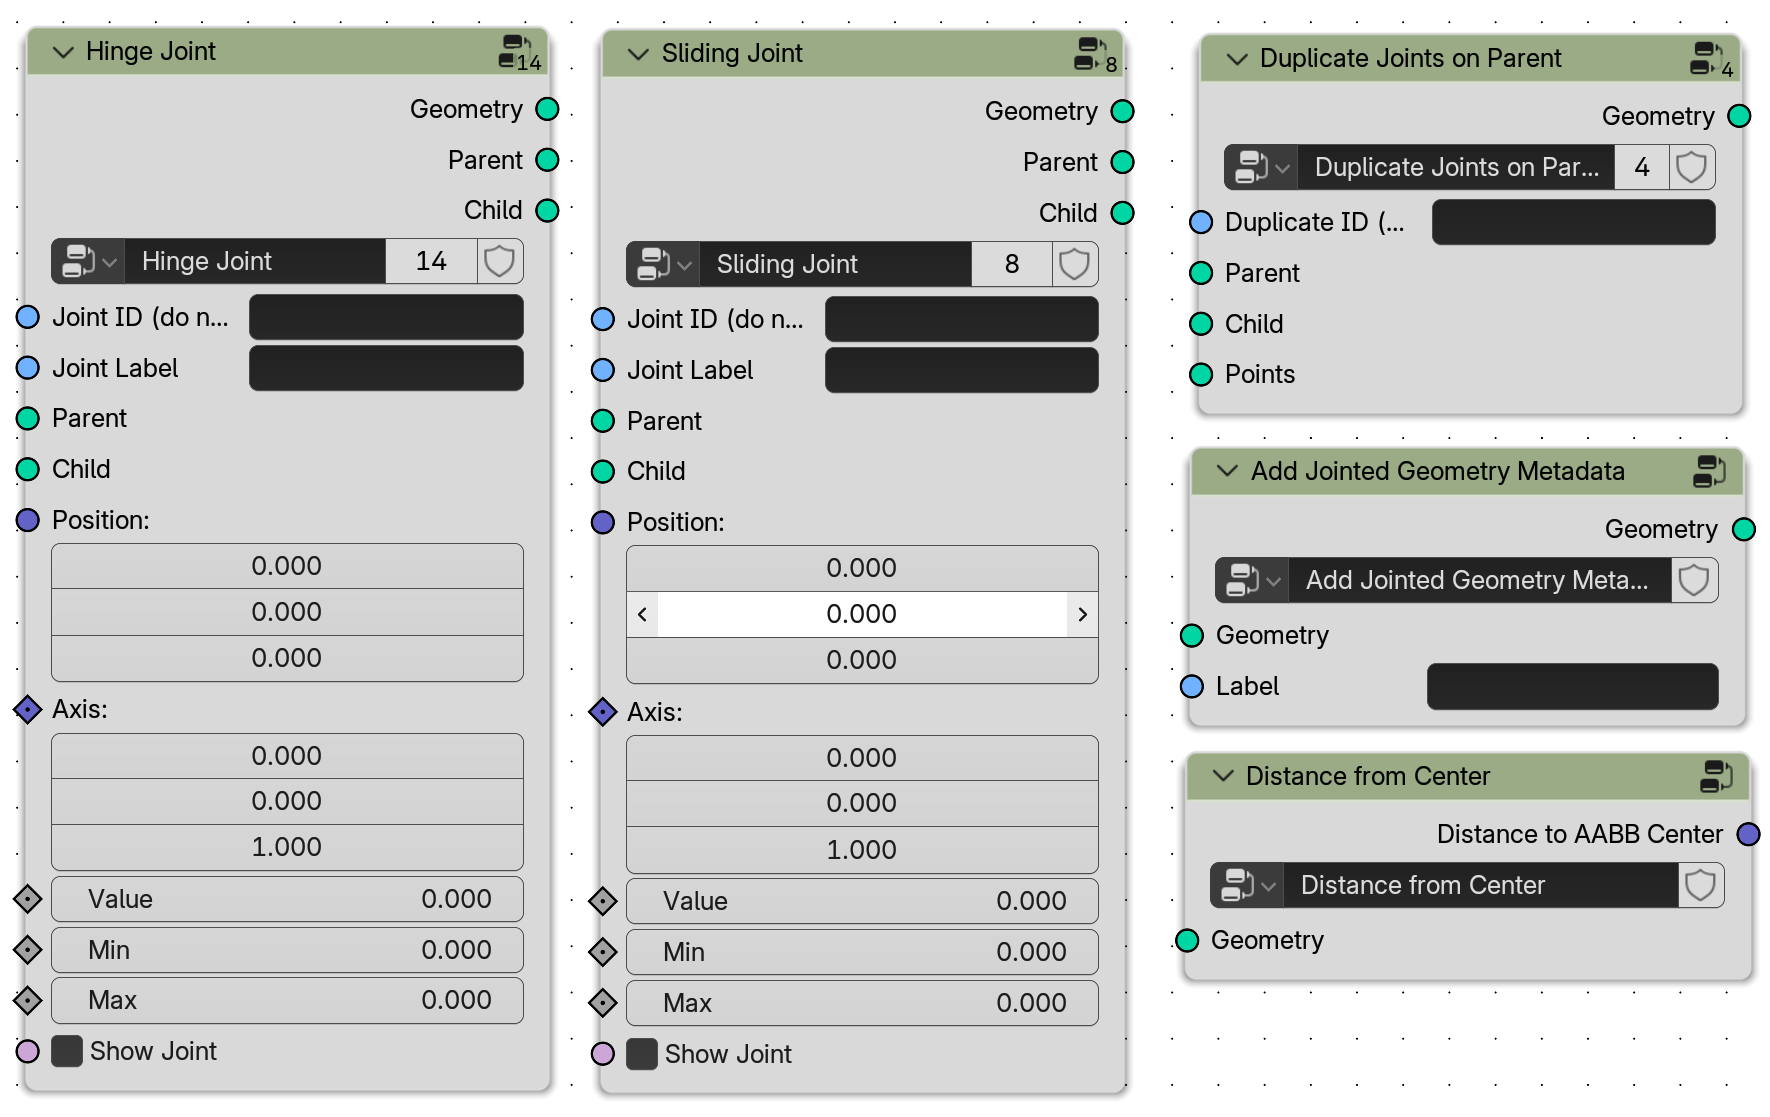
Task: Enable Show Joint checkbox on Hinge Joint
Action: pyautogui.click(x=67, y=1051)
